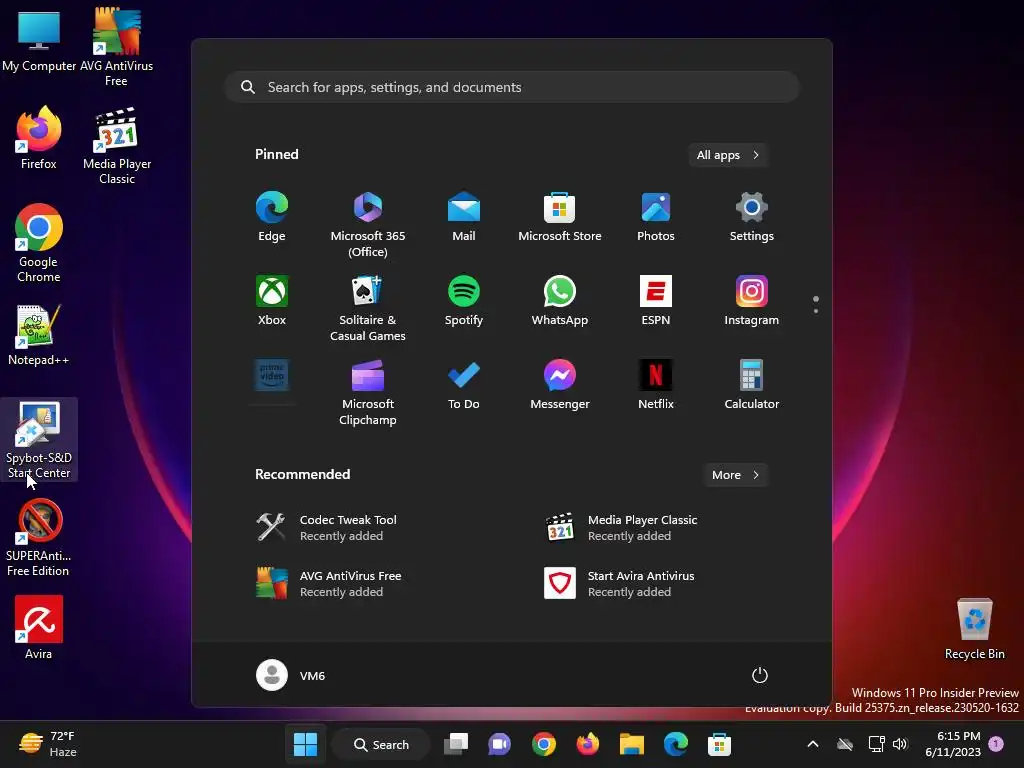Launch the Calculator app
This screenshot has width=1024, height=768.
point(752,385)
